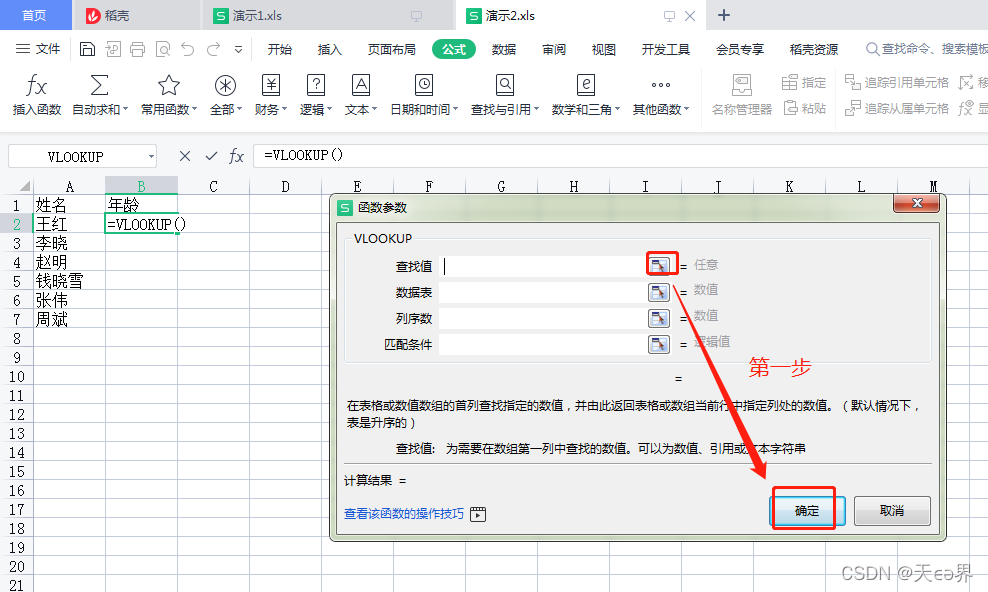Viewport: 988px width, 592px height.
Task: Click the Print icon in quick toolbar
Action: tap(137, 49)
